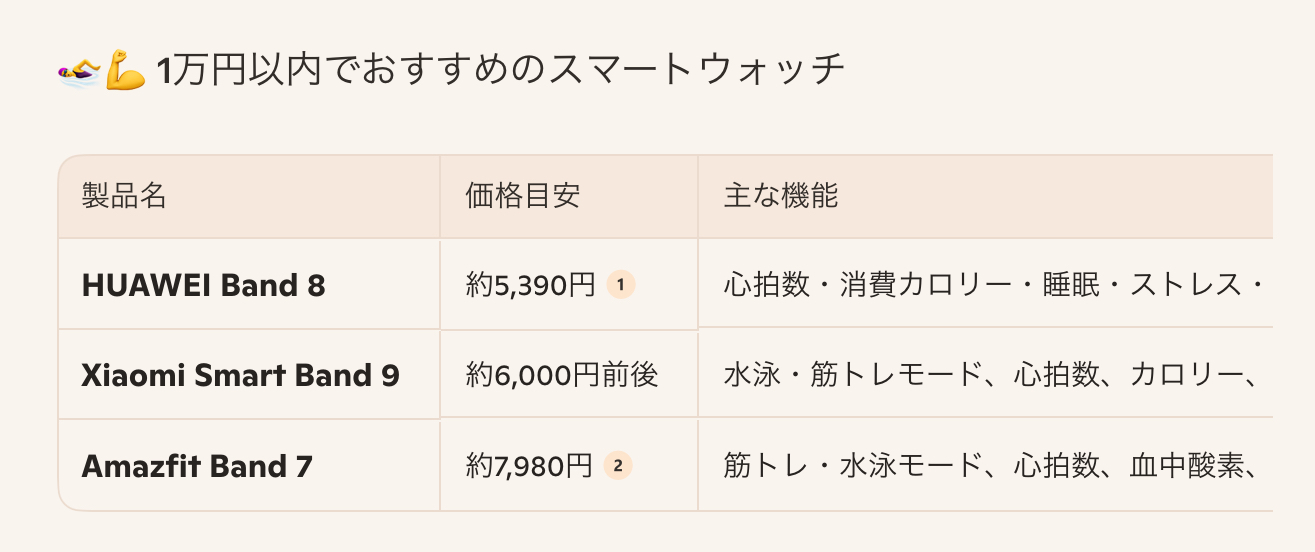Click the Amazfit Band 7 product name
Image resolution: width=1315 pixels, height=552 pixels.
tap(196, 466)
